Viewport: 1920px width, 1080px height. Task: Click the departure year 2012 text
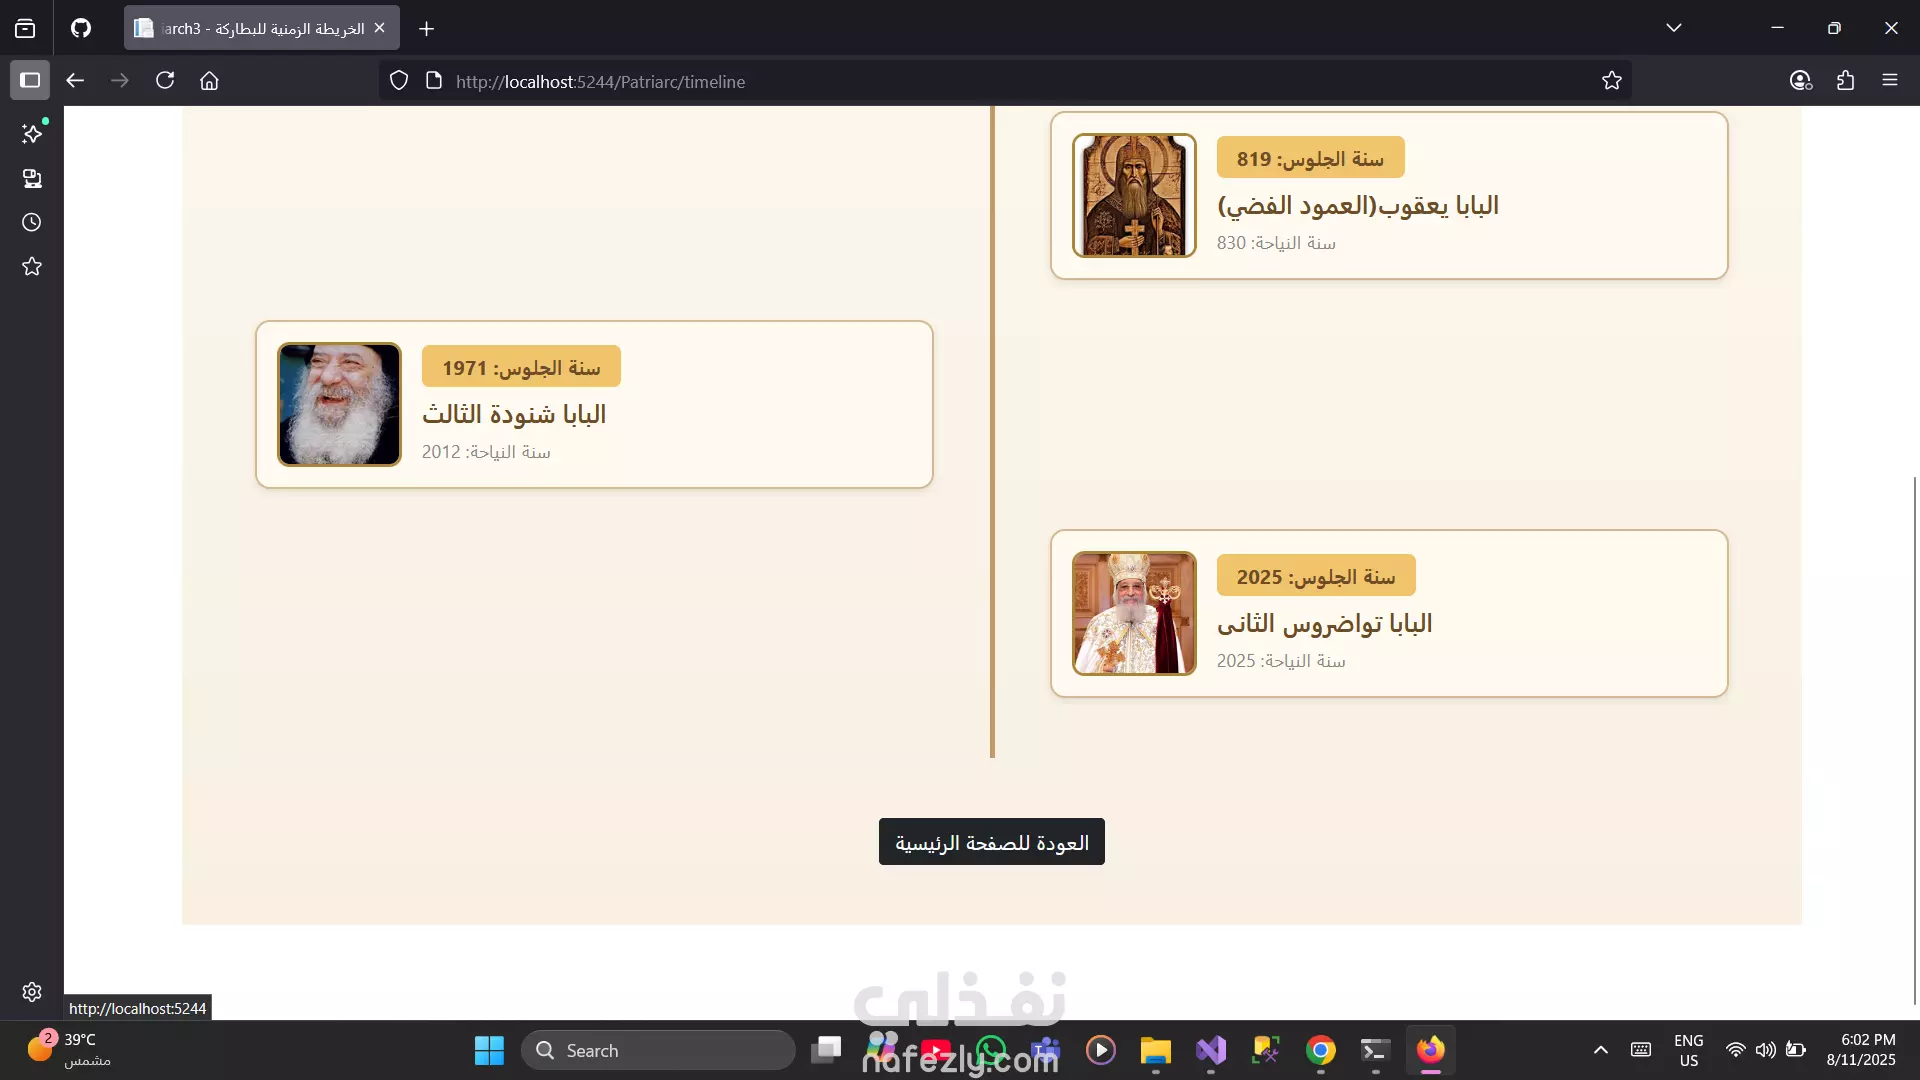[486, 452]
